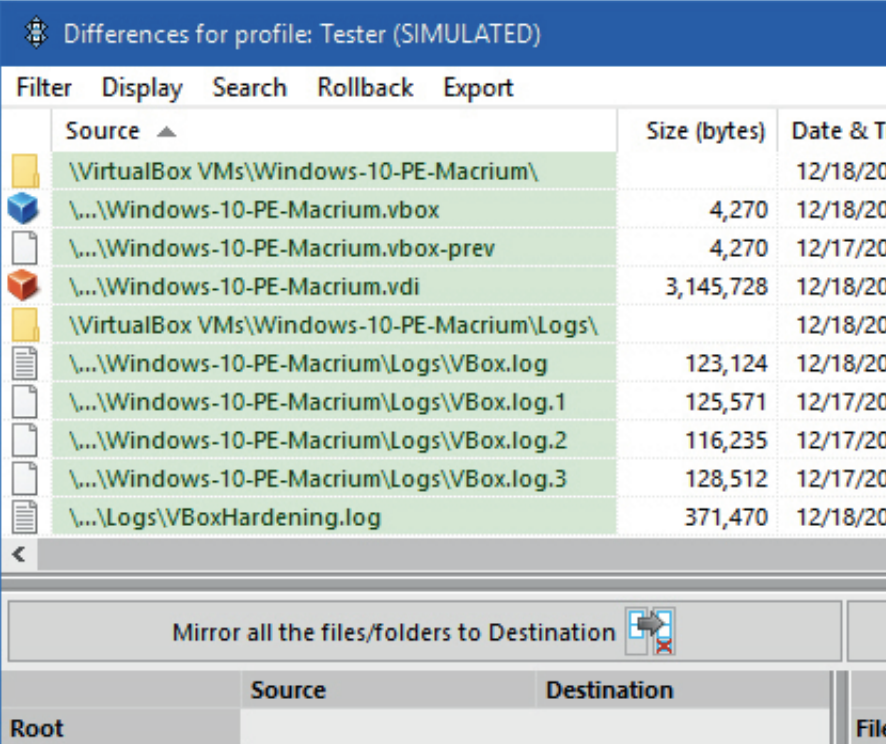Open the Filter menu
Image resolution: width=886 pixels, height=744 pixels.
click(x=44, y=88)
